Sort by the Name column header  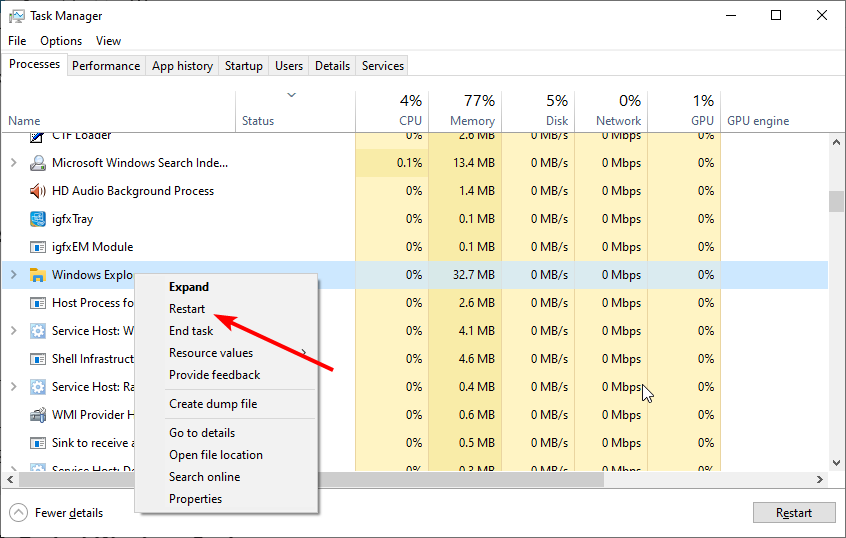tap(24, 121)
